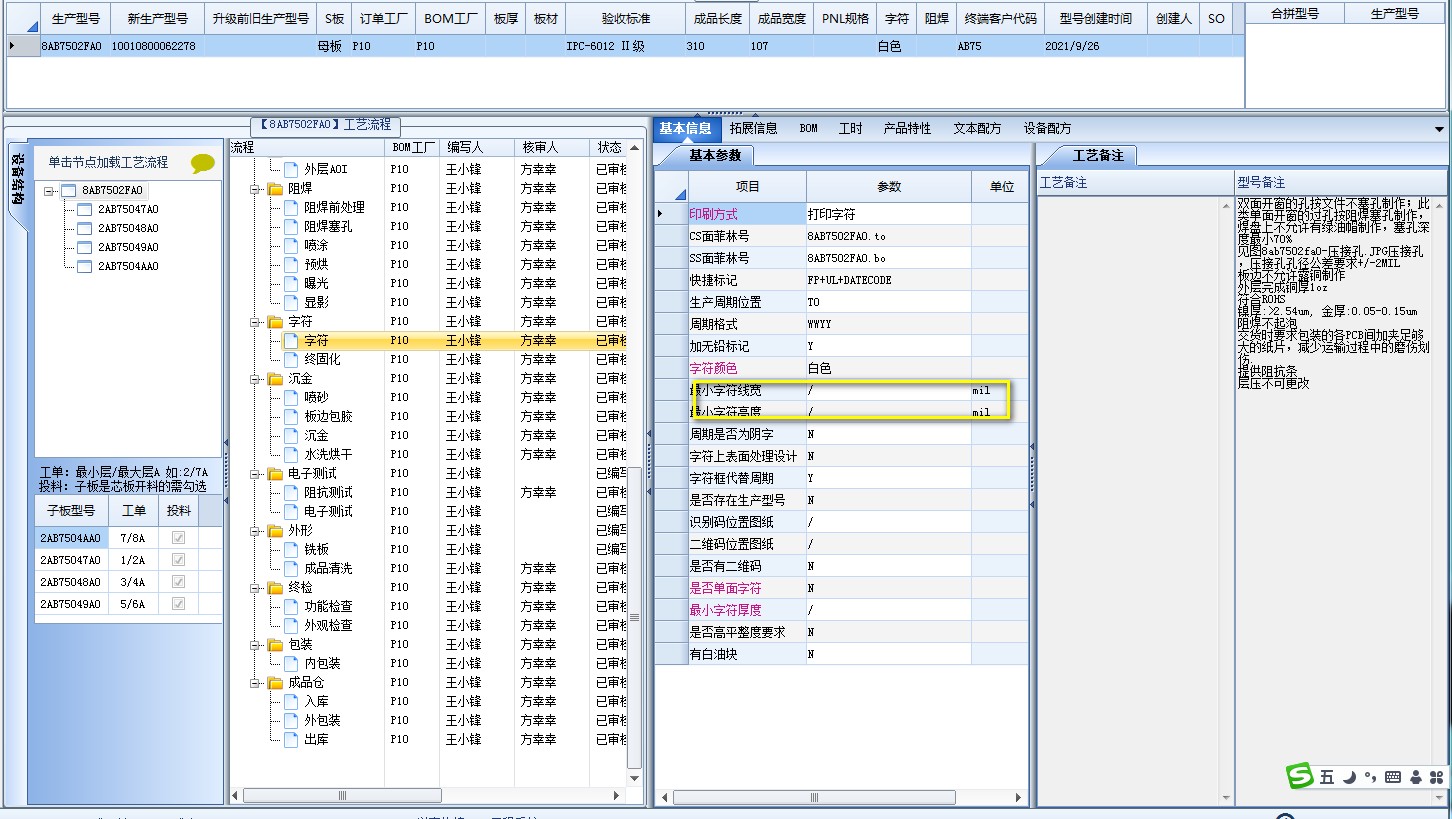Screen dimensions: 1452x819
Task: Click the 周期格式 value WWYY
Action: (888, 324)
